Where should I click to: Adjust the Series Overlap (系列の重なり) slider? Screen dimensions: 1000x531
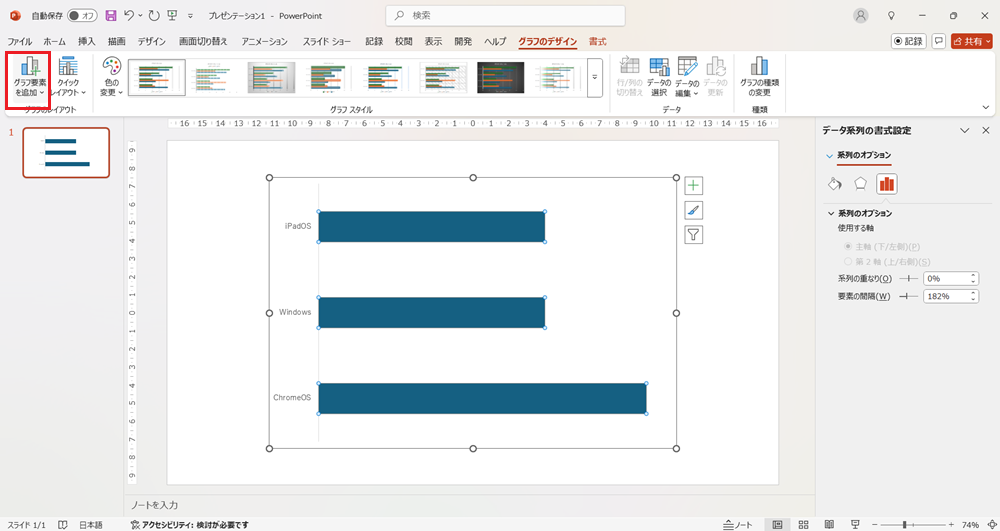[908, 279]
